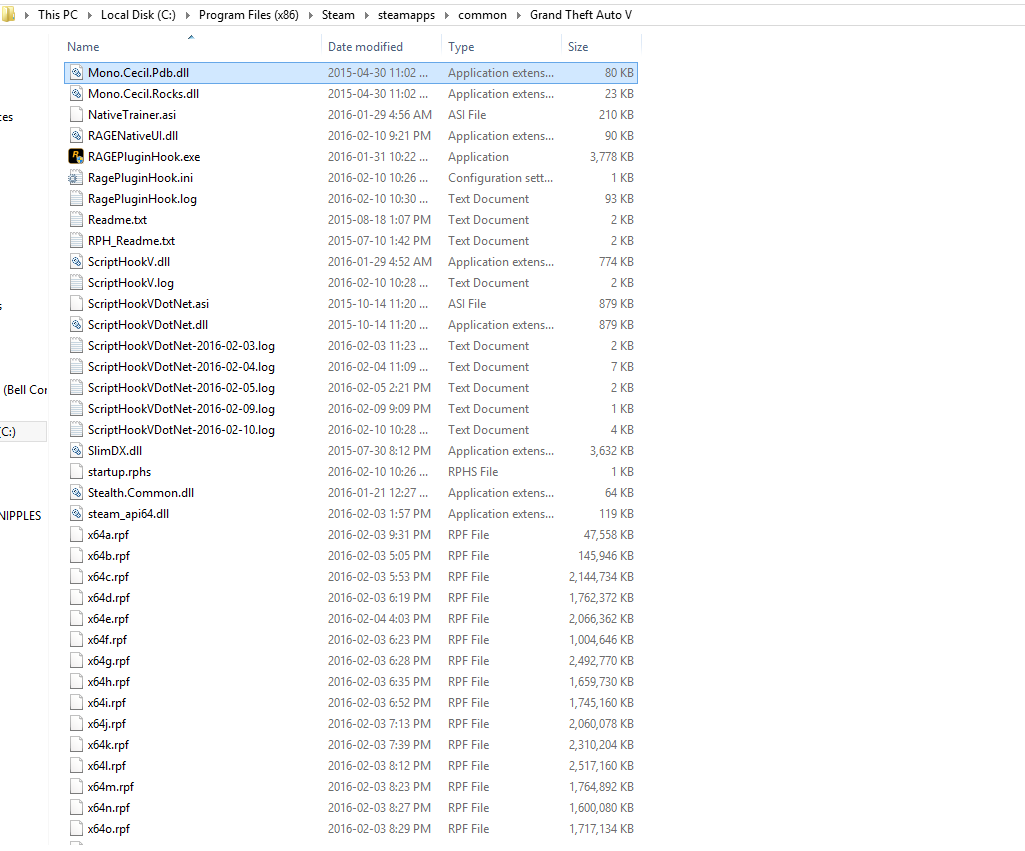The image size is (1025, 851).
Task: Select the x64d.rpf file name
Action: click(x=109, y=597)
